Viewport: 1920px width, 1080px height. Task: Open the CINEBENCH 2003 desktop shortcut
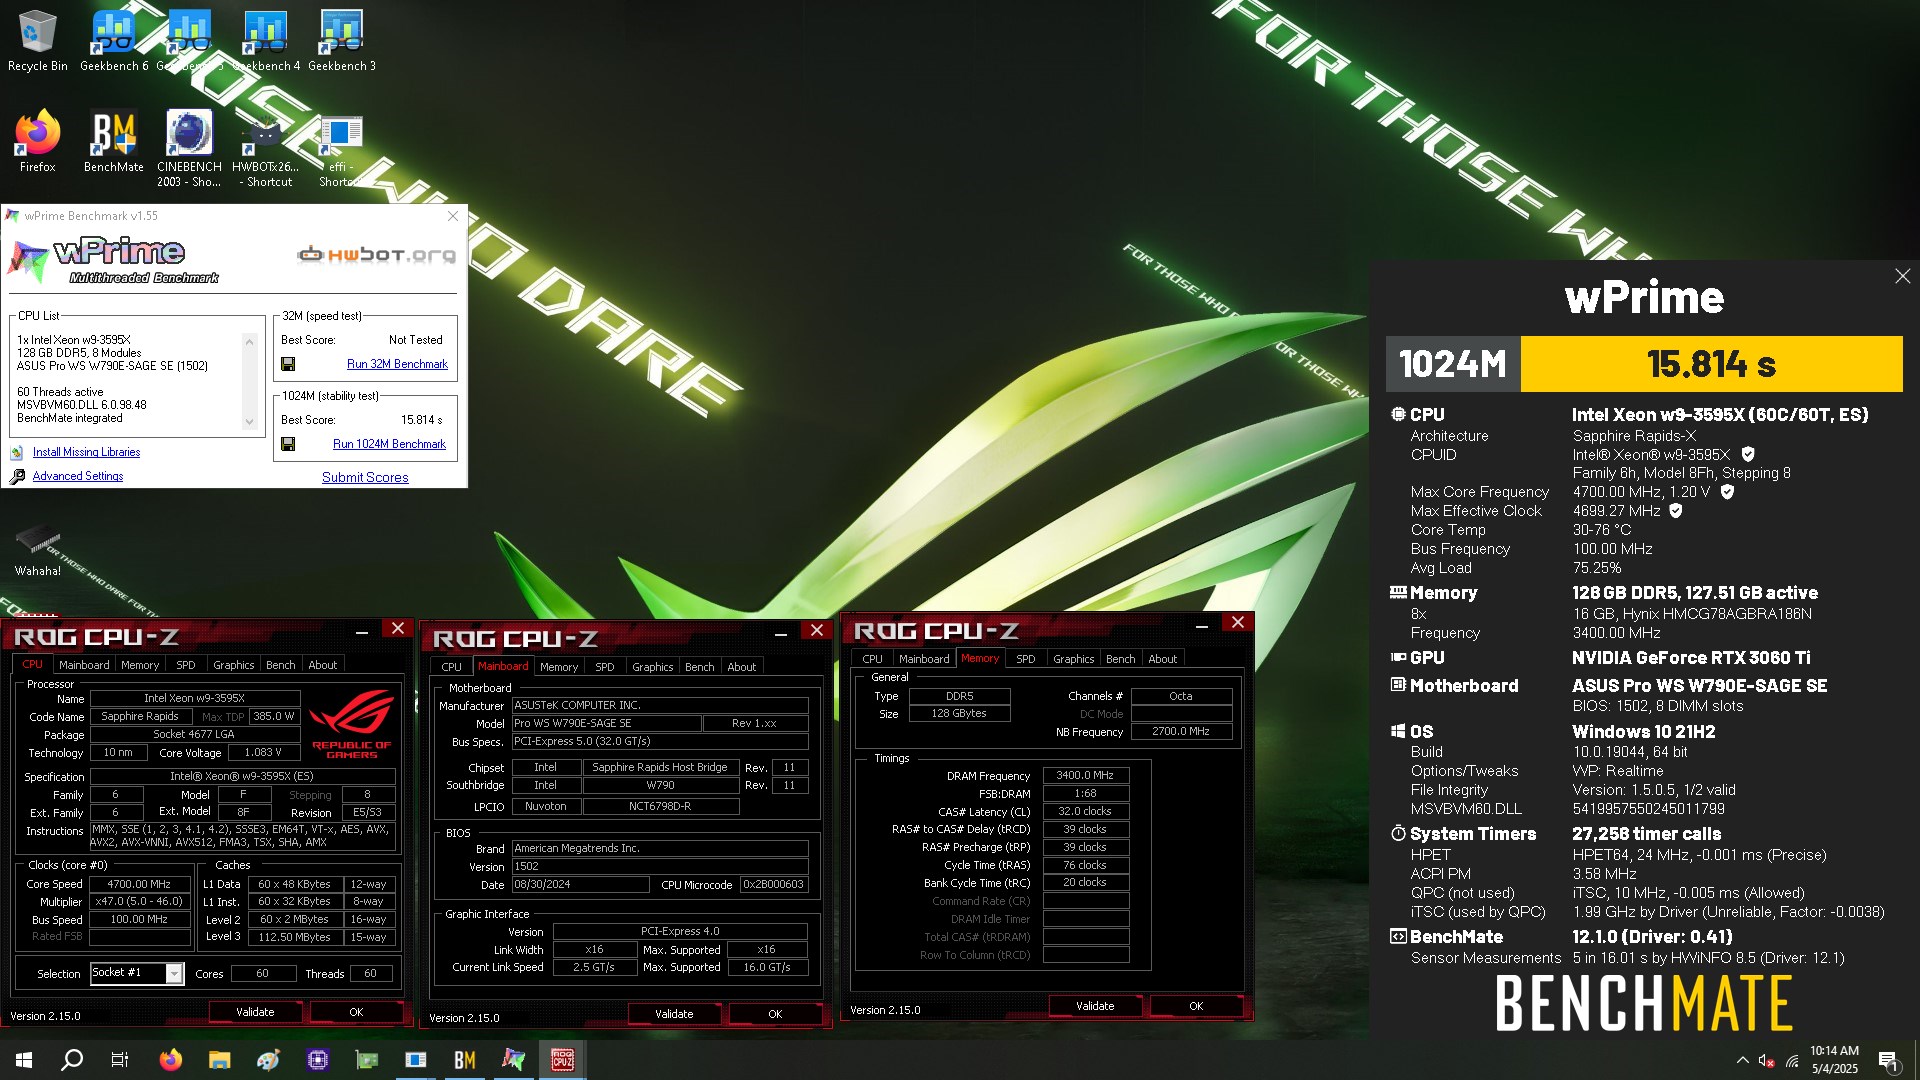(189, 148)
